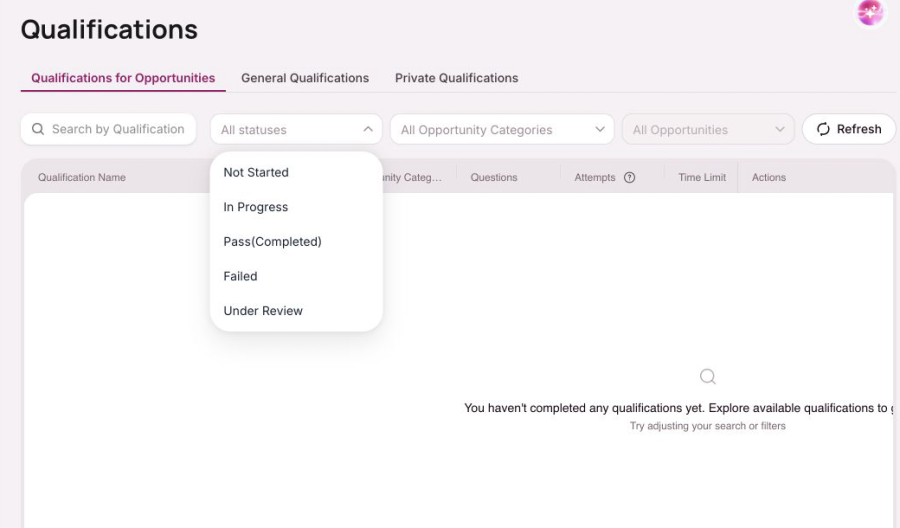Click the empty-state magnifier icon
Screen dimensions: 900x528
click(708, 376)
